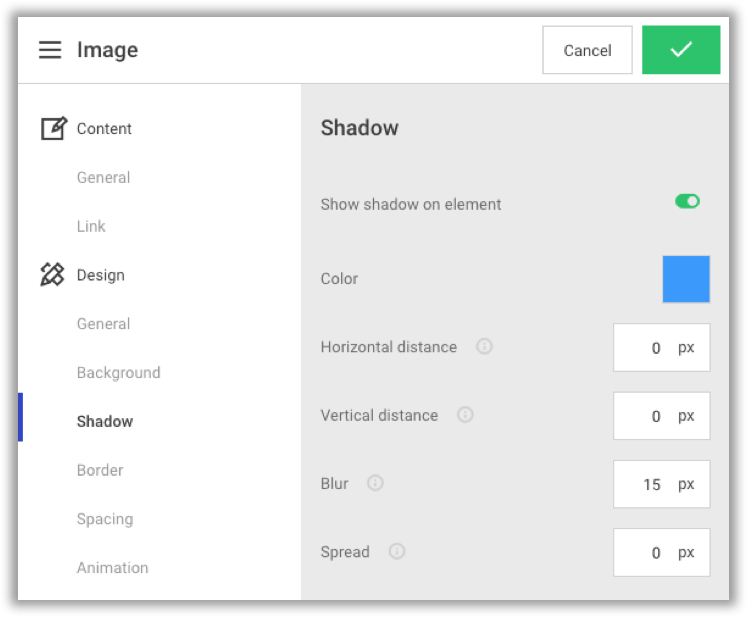
Task: Confirm changes with green checkmark button
Action: pos(681,50)
